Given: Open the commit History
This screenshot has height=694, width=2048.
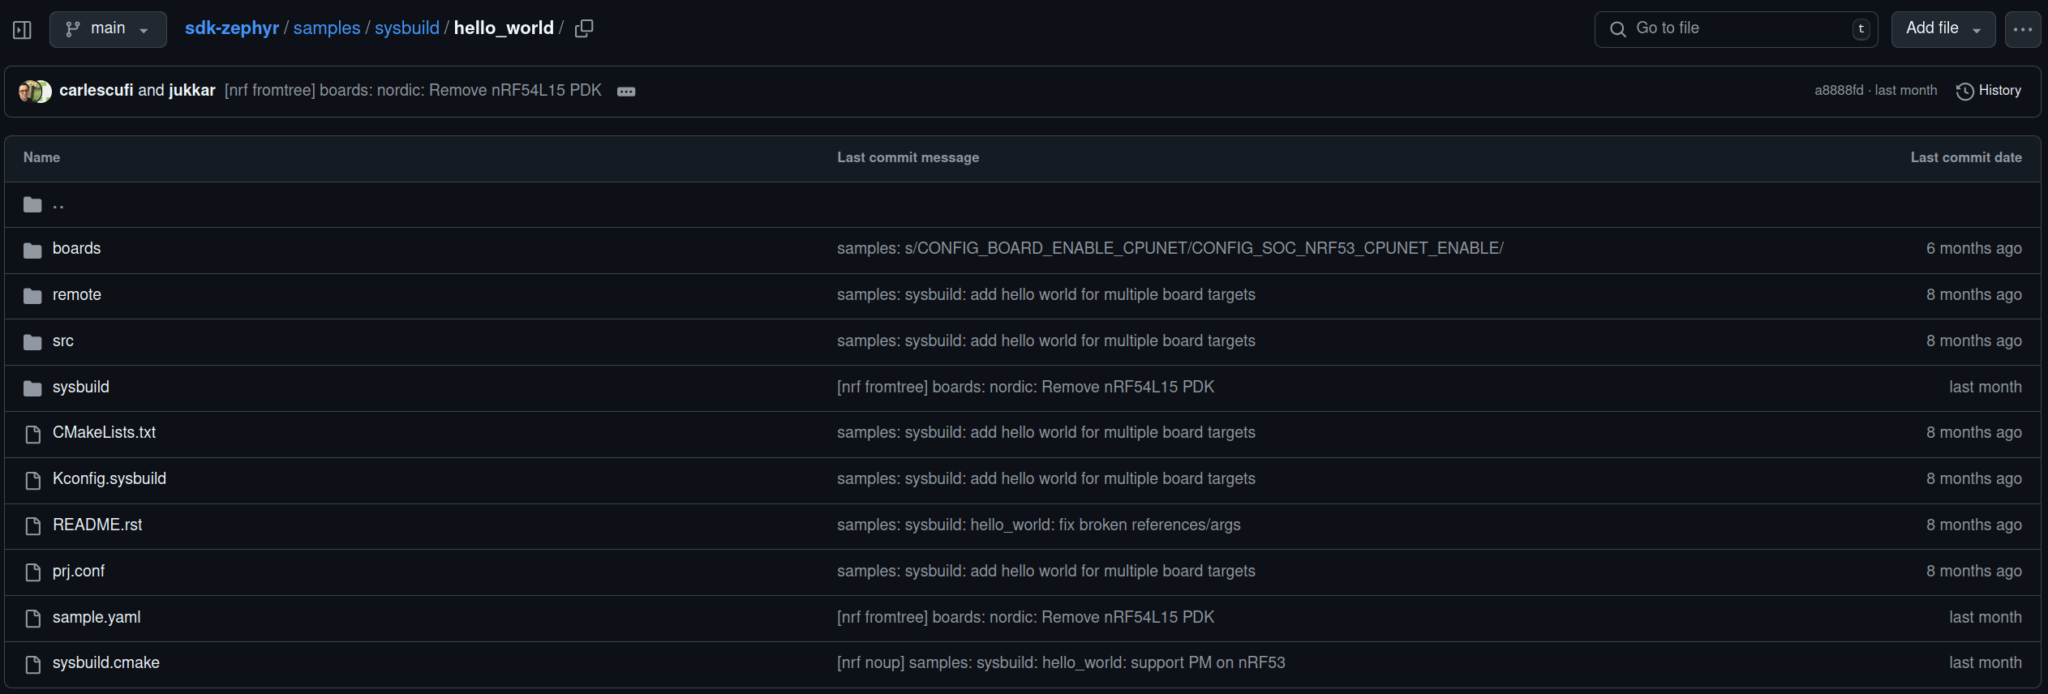Looking at the screenshot, I should click(1988, 91).
